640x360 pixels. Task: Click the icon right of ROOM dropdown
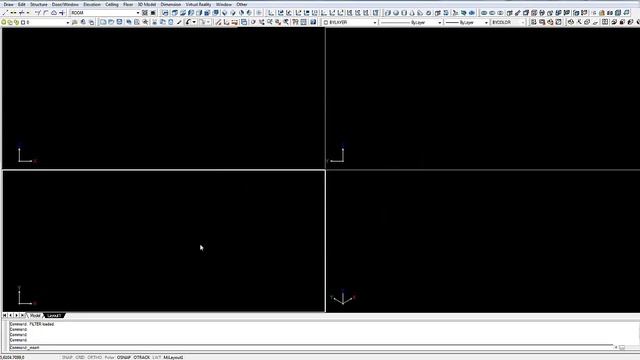point(145,13)
